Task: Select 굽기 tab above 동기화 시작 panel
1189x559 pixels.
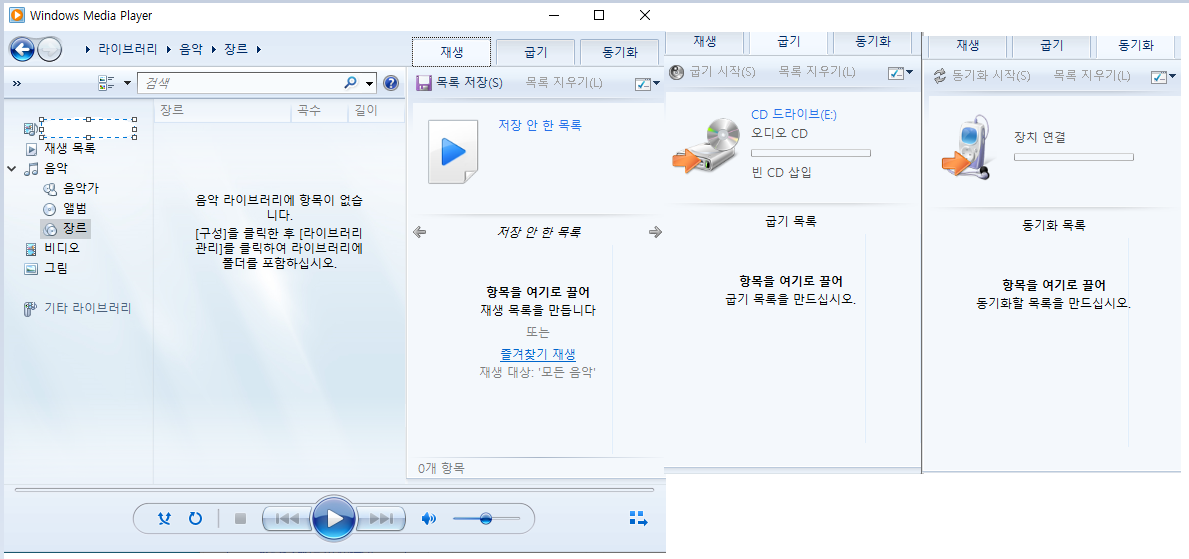Action: pyautogui.click(x=1052, y=46)
